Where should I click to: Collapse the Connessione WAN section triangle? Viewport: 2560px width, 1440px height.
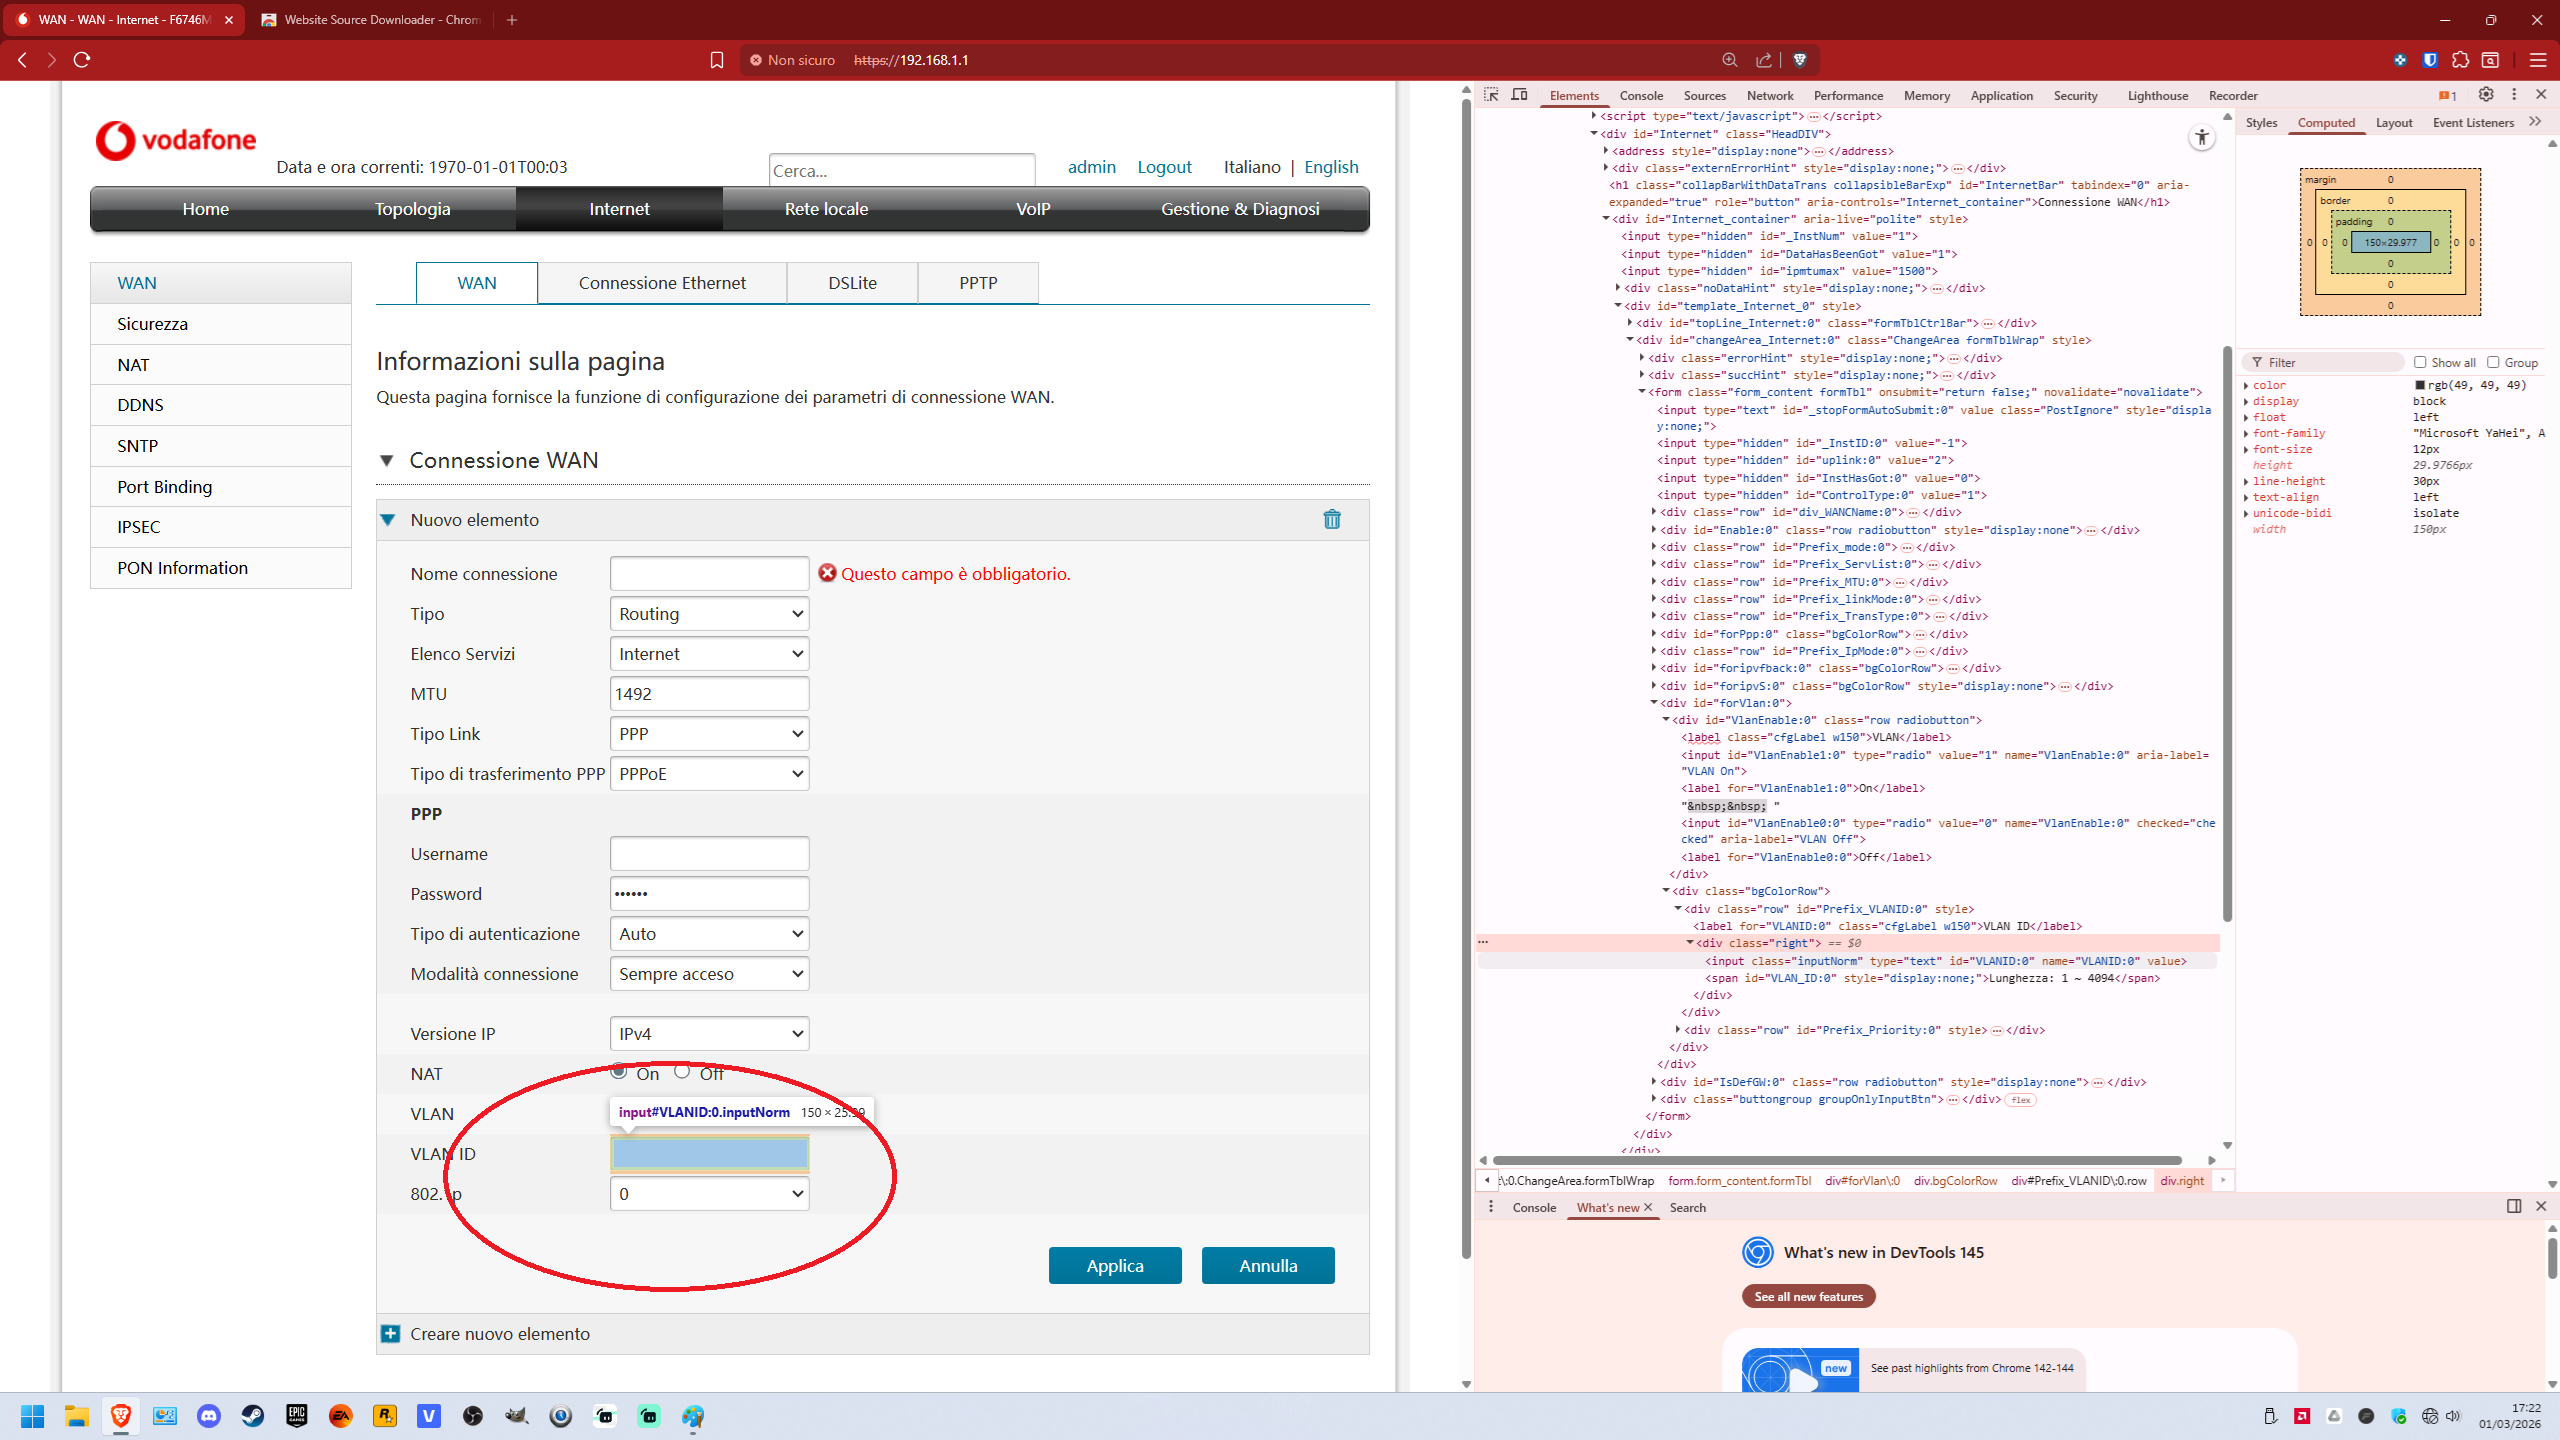[x=387, y=460]
